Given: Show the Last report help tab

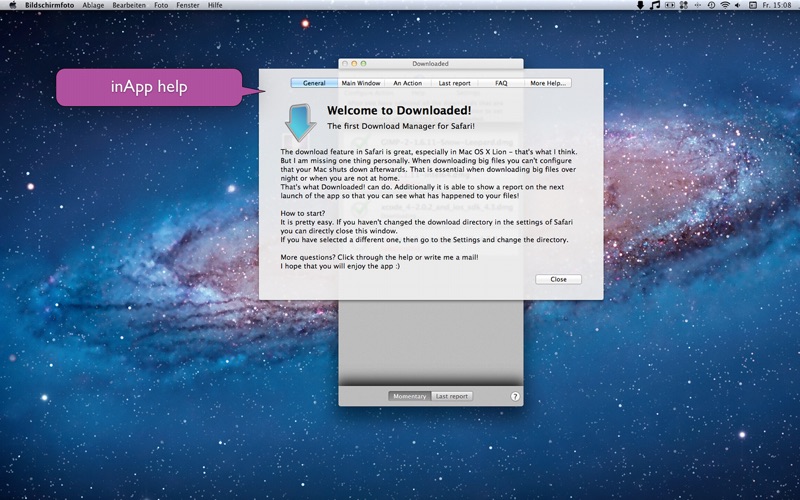Looking at the screenshot, I should click(x=454, y=83).
